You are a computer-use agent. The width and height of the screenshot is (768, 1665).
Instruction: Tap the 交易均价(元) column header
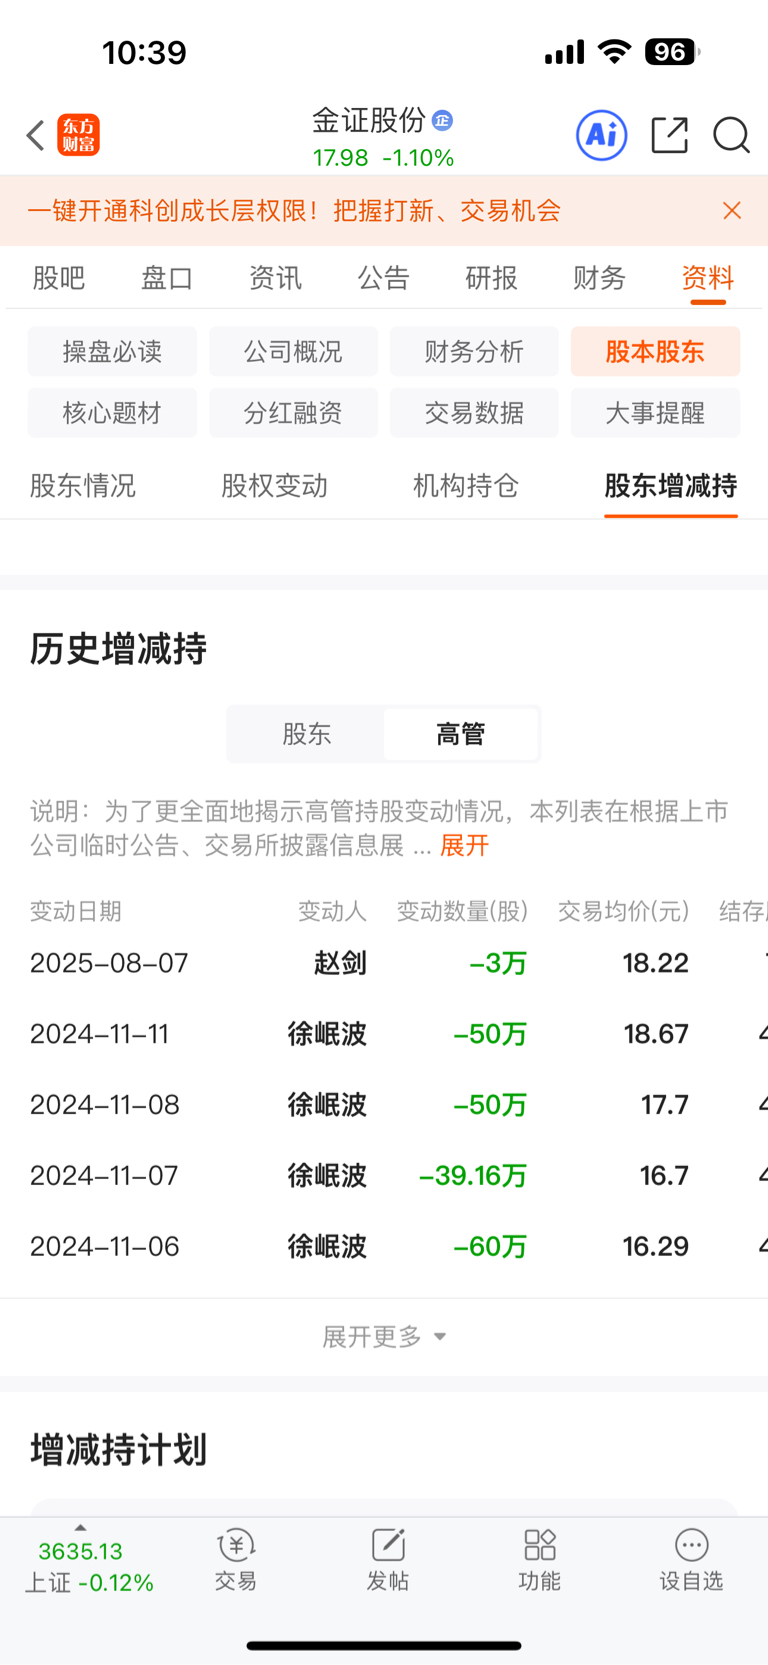click(624, 911)
